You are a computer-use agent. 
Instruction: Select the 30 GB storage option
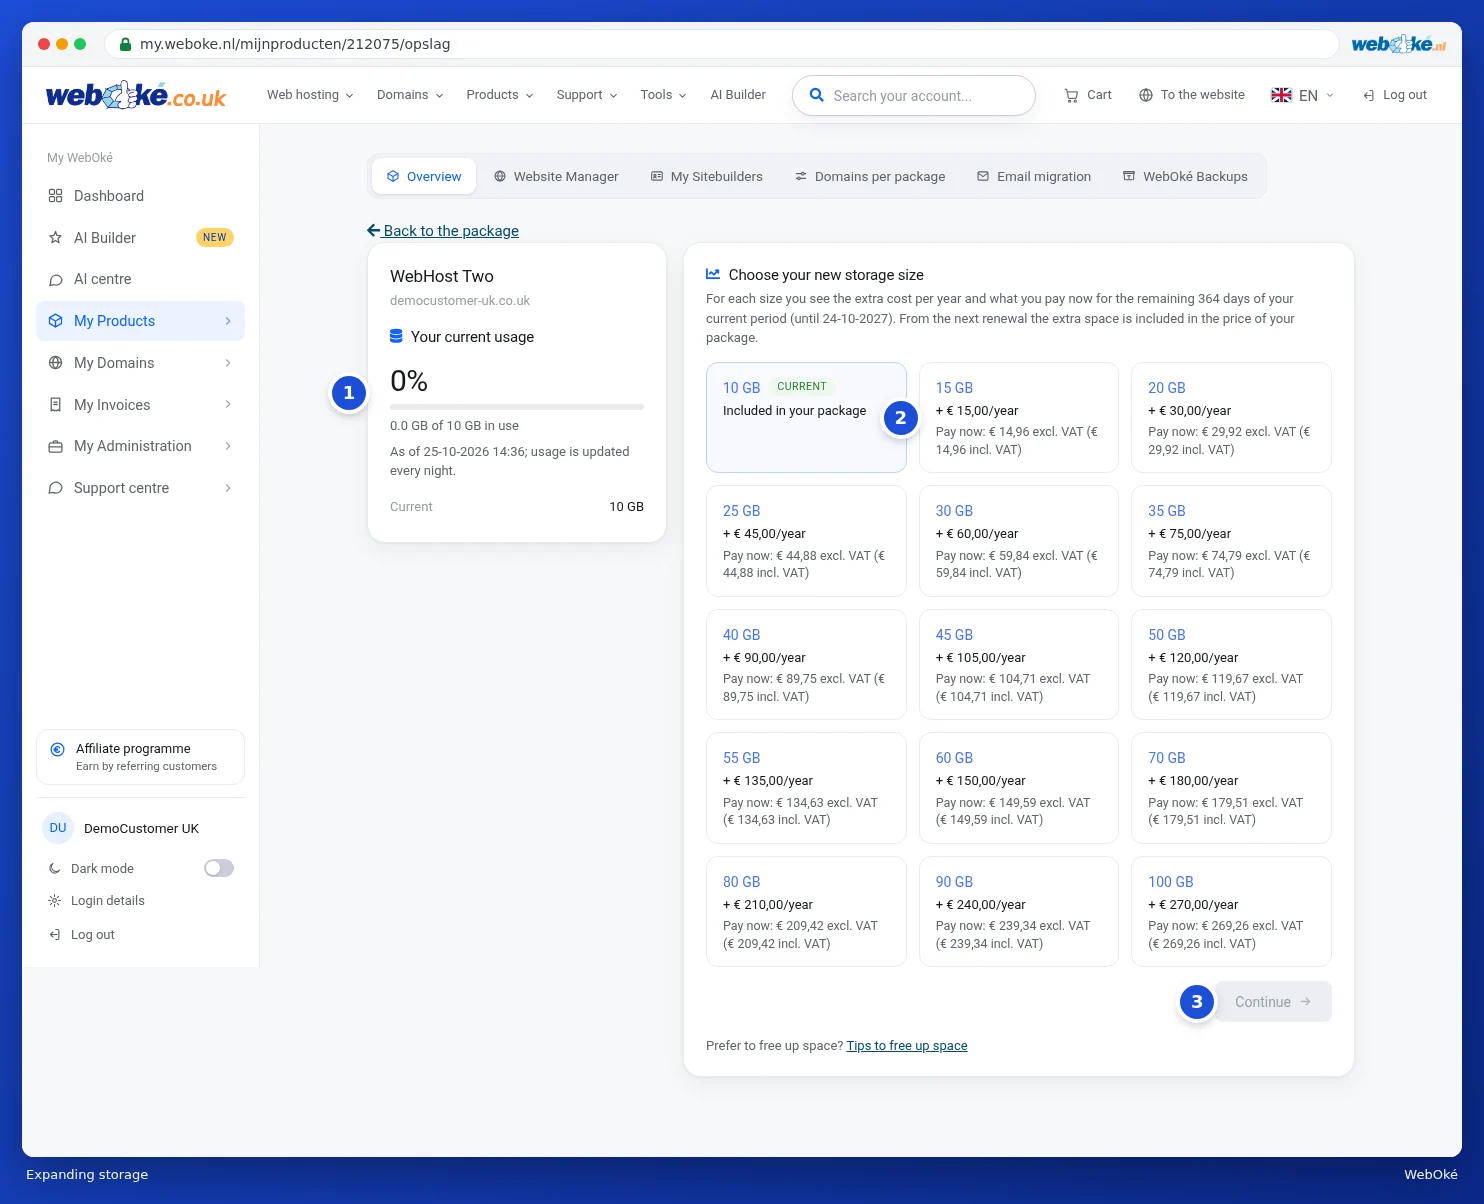[x=1018, y=541]
